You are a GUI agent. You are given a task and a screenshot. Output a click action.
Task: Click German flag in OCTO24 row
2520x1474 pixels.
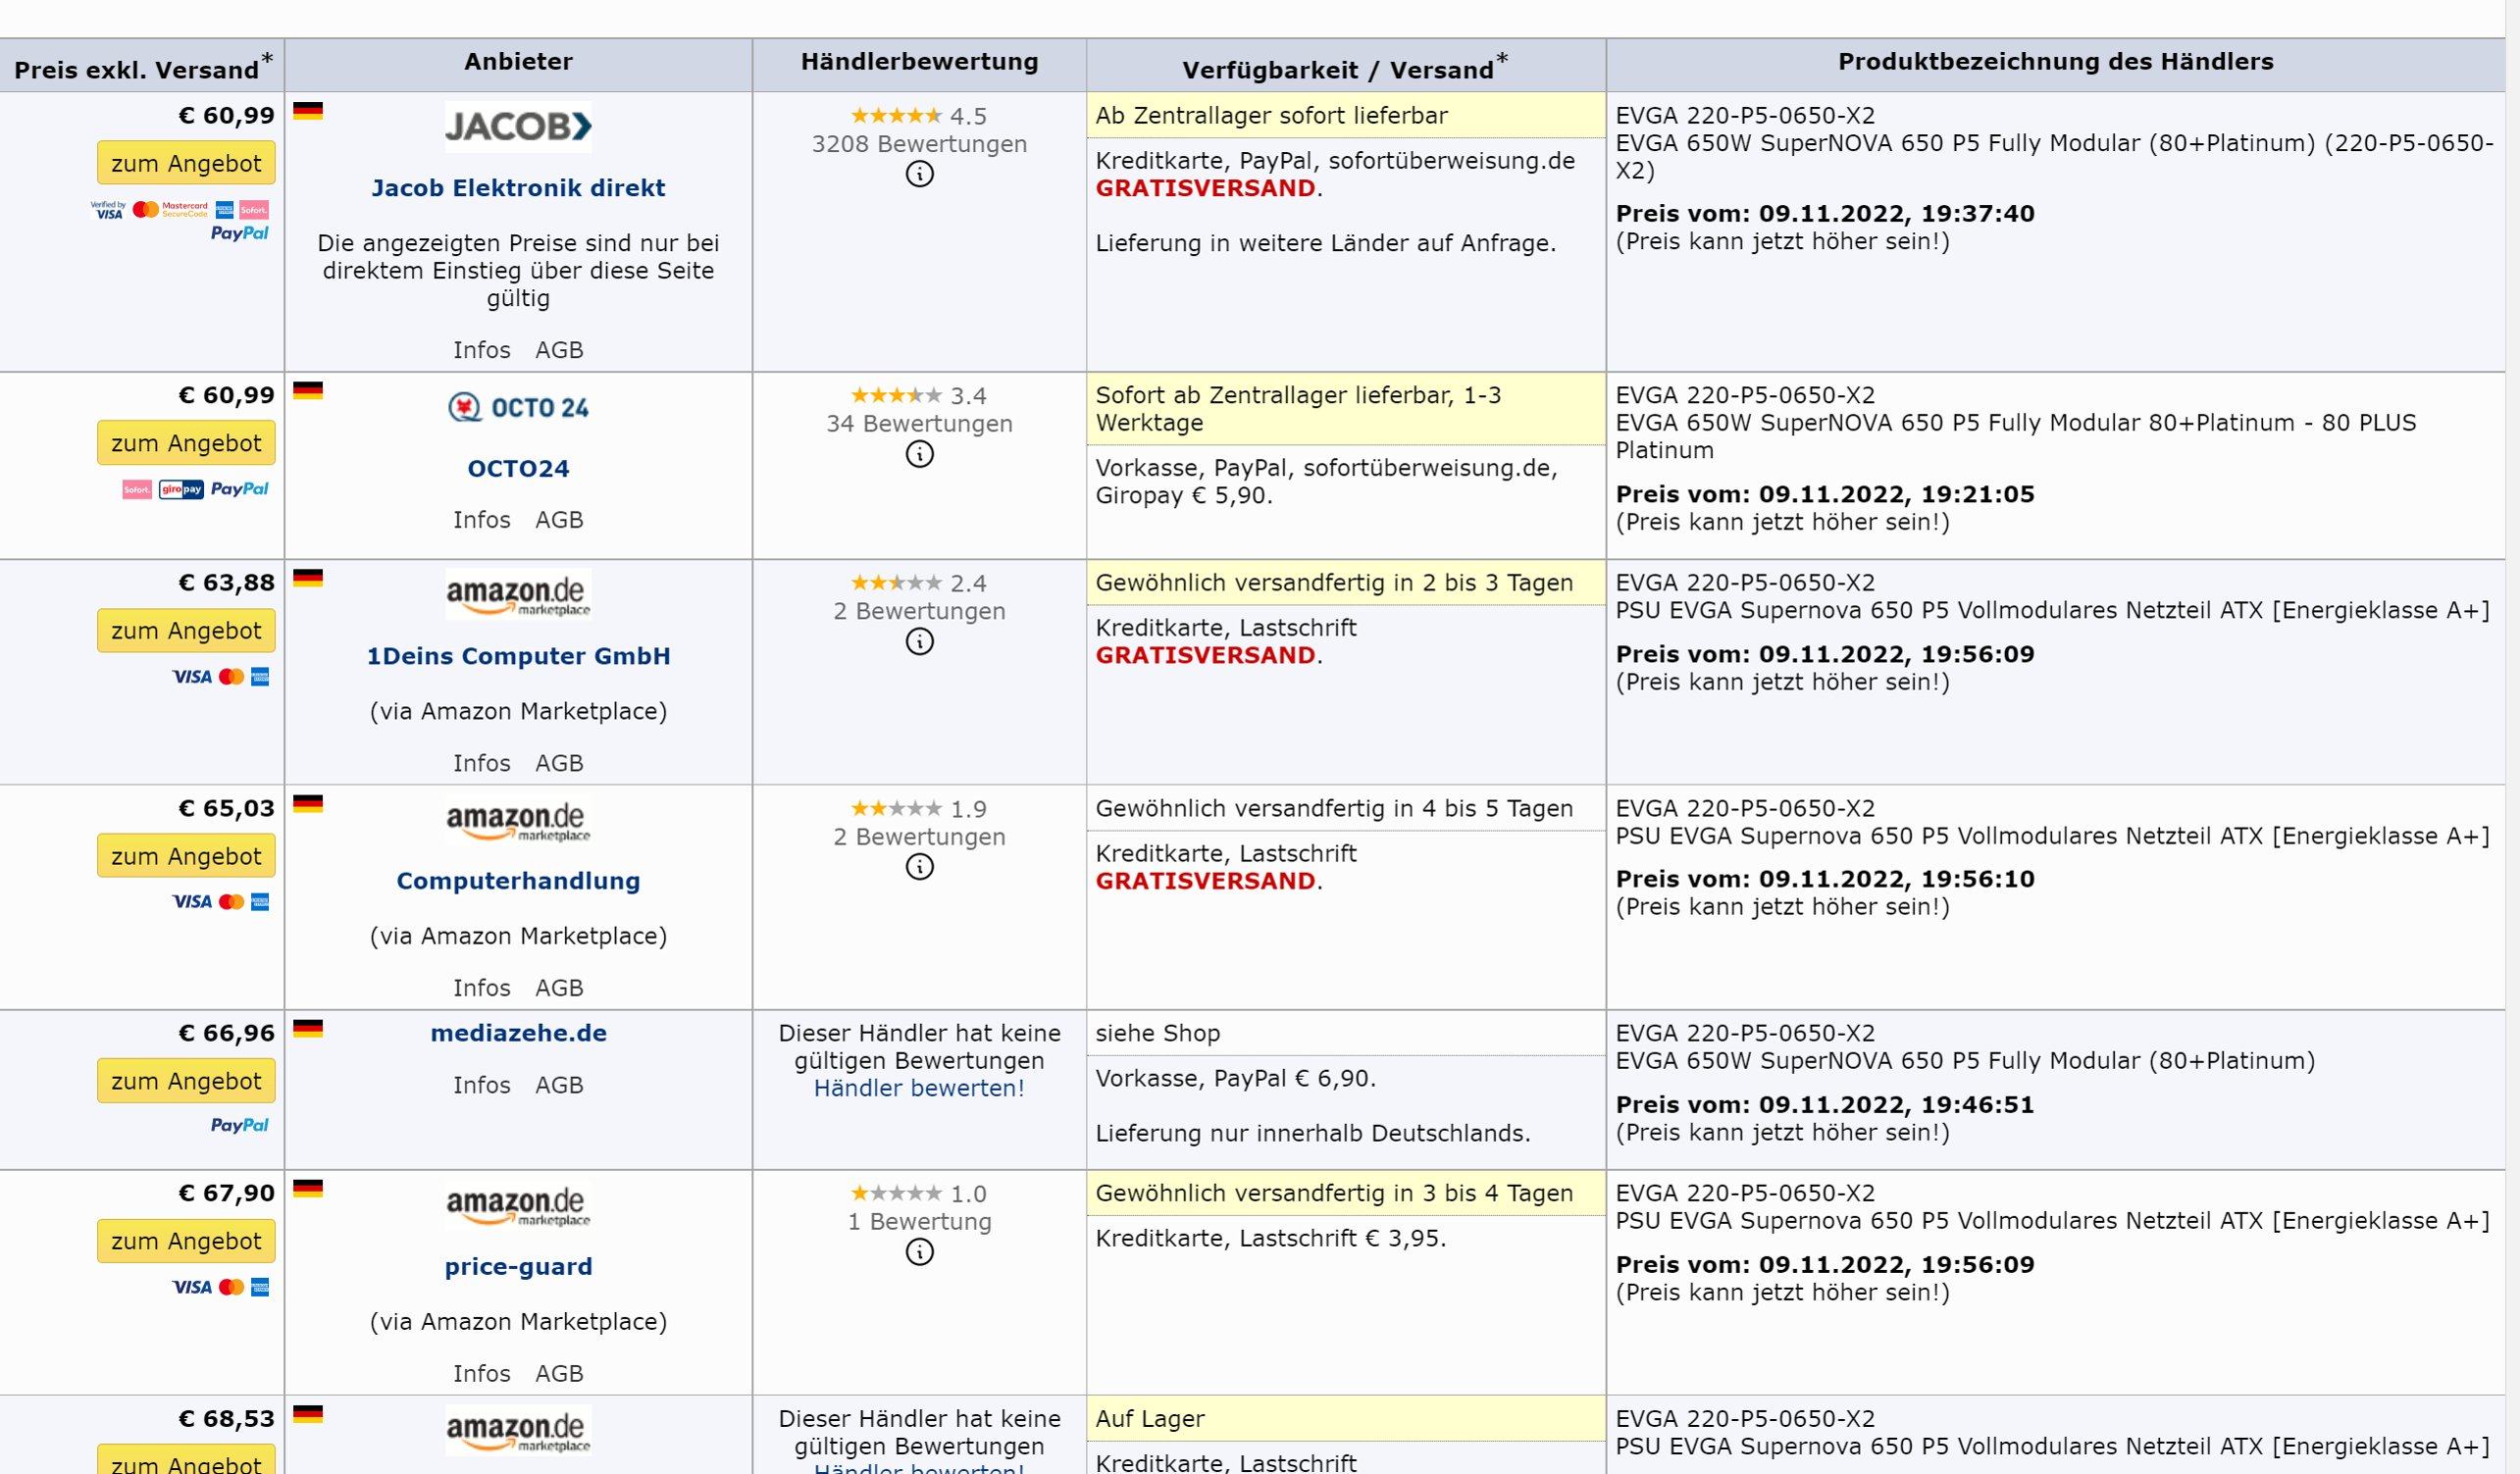(x=308, y=391)
